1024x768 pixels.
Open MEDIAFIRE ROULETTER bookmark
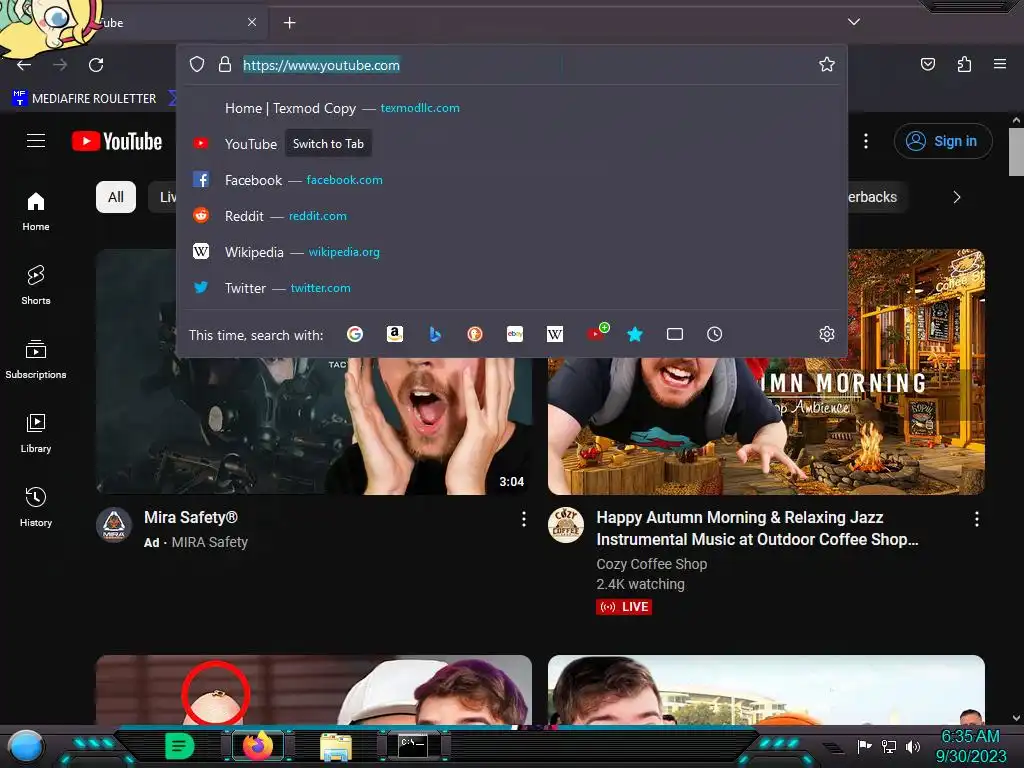[x=84, y=99]
